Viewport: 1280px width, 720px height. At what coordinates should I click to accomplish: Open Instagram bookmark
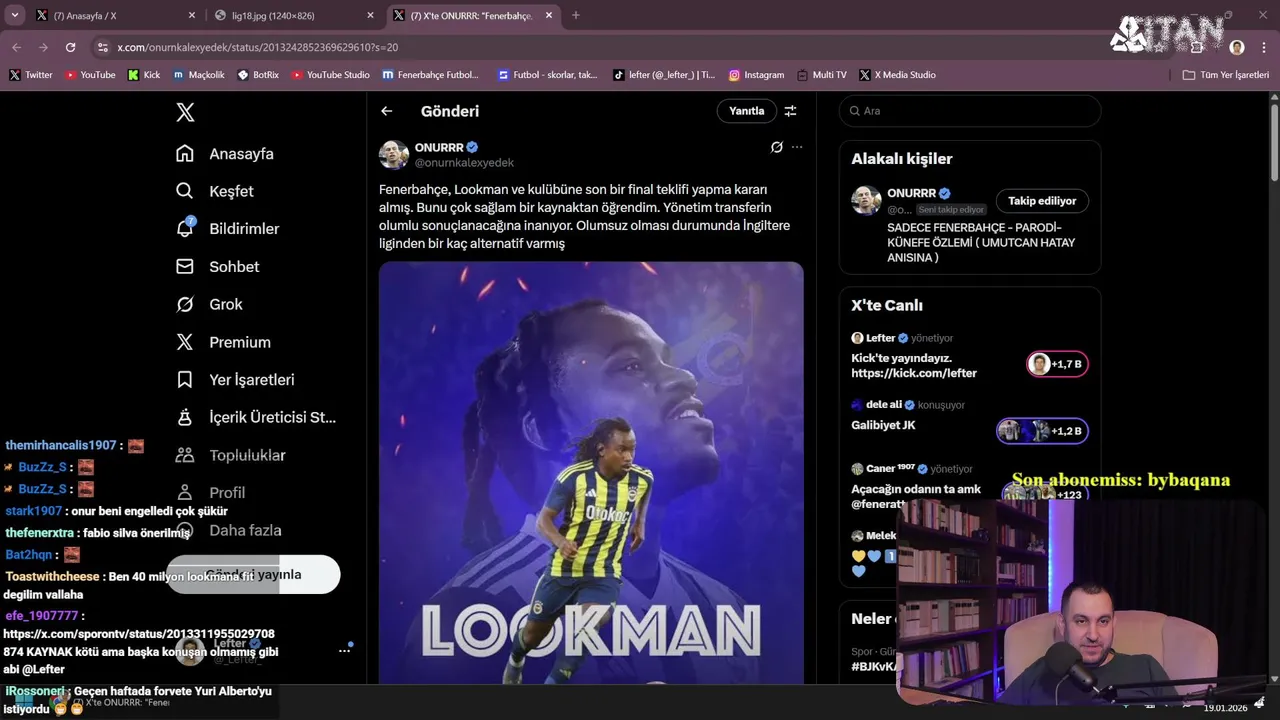click(757, 75)
